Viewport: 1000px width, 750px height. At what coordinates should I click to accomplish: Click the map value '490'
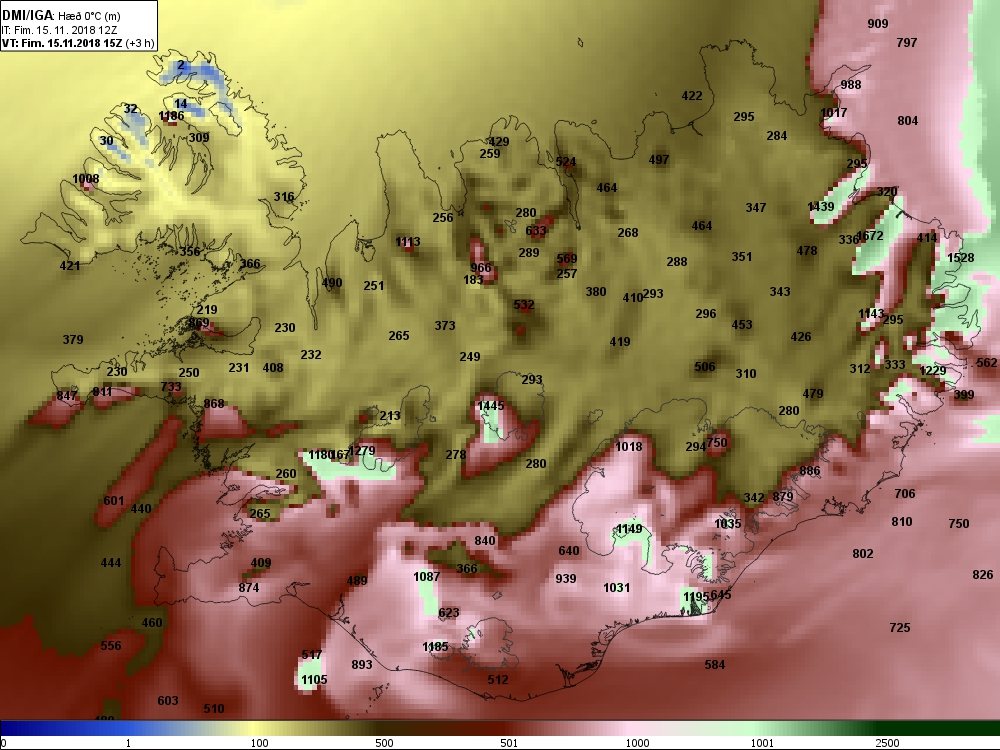tap(332, 283)
